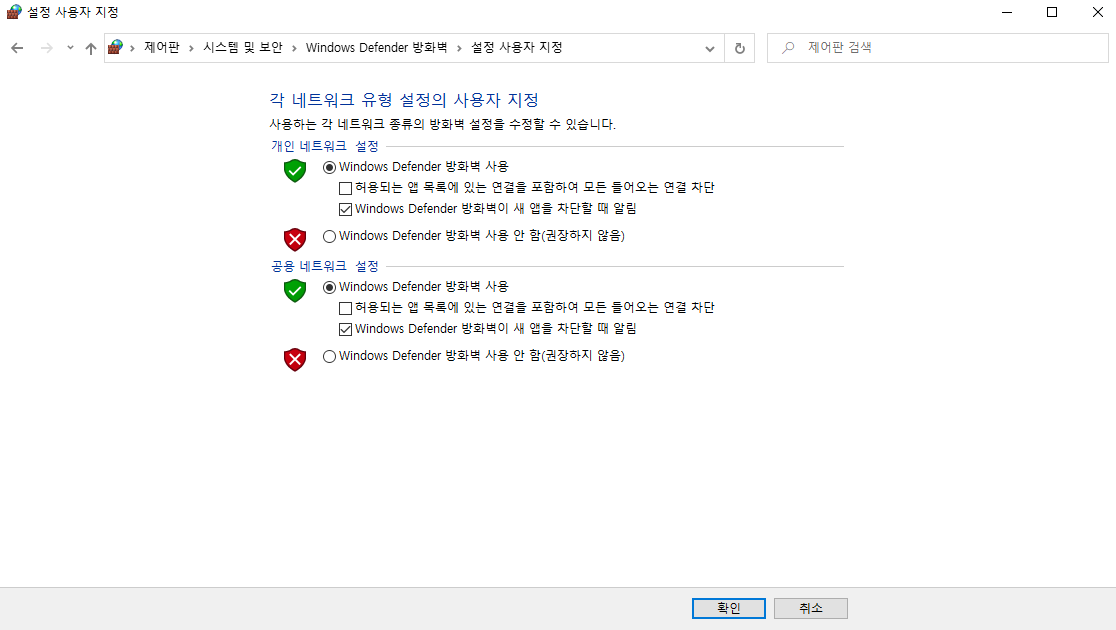Click 개인 네트워크 설정 heading

[x=325, y=146]
